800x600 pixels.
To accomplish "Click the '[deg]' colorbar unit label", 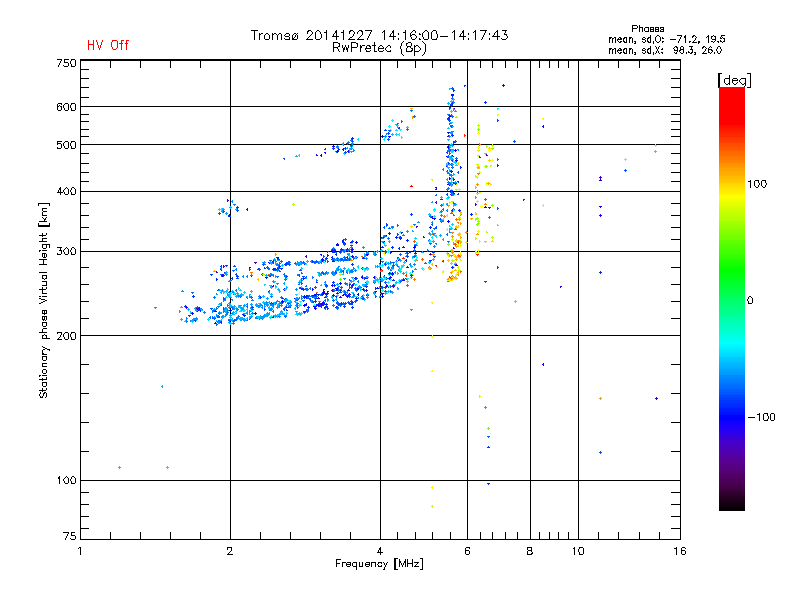I will coord(734,80).
